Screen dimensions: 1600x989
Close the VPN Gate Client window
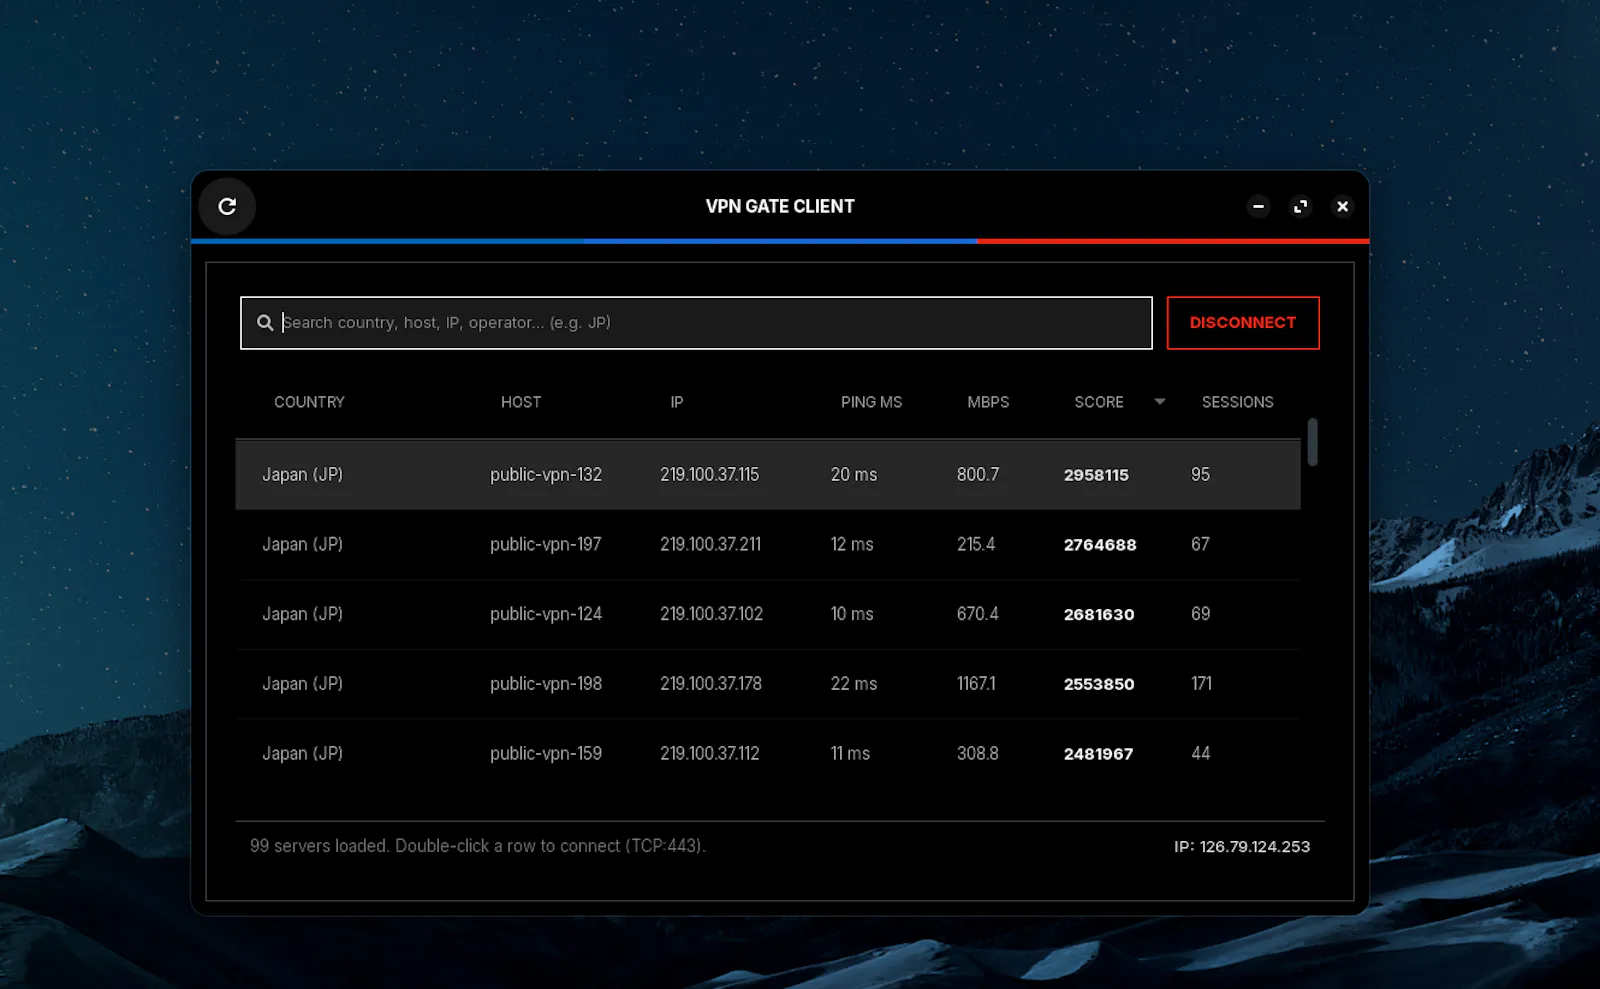coord(1343,206)
